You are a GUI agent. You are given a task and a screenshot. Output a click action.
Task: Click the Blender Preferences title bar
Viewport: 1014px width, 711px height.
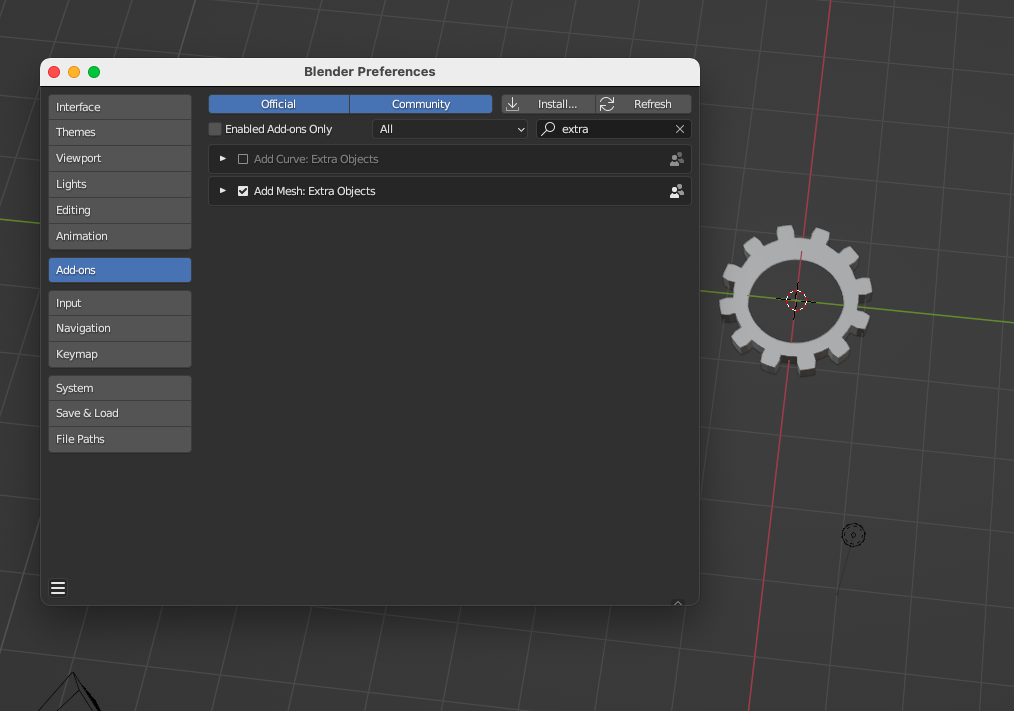point(370,72)
